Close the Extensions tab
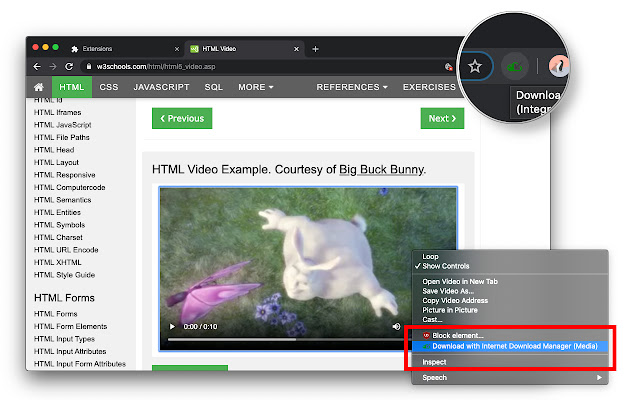Image resolution: width=640 pixels, height=400 pixels. pyautogui.click(x=175, y=48)
